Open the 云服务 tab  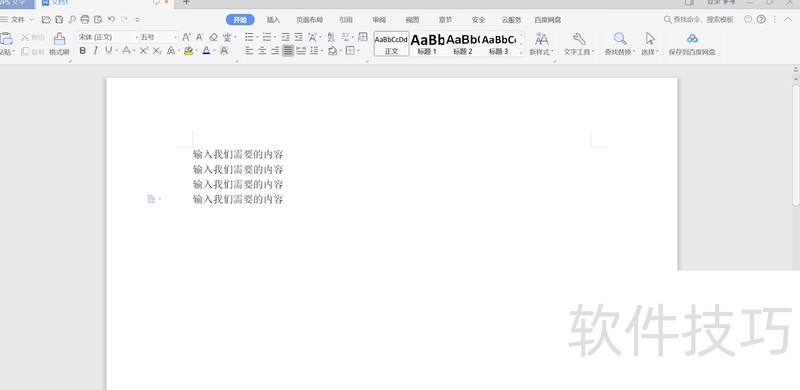point(511,20)
